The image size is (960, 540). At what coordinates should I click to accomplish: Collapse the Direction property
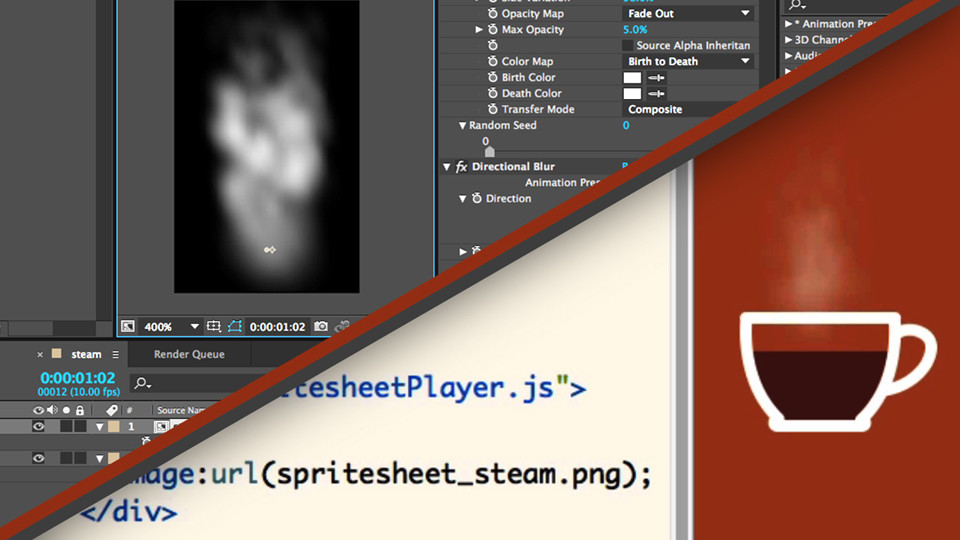[462, 198]
